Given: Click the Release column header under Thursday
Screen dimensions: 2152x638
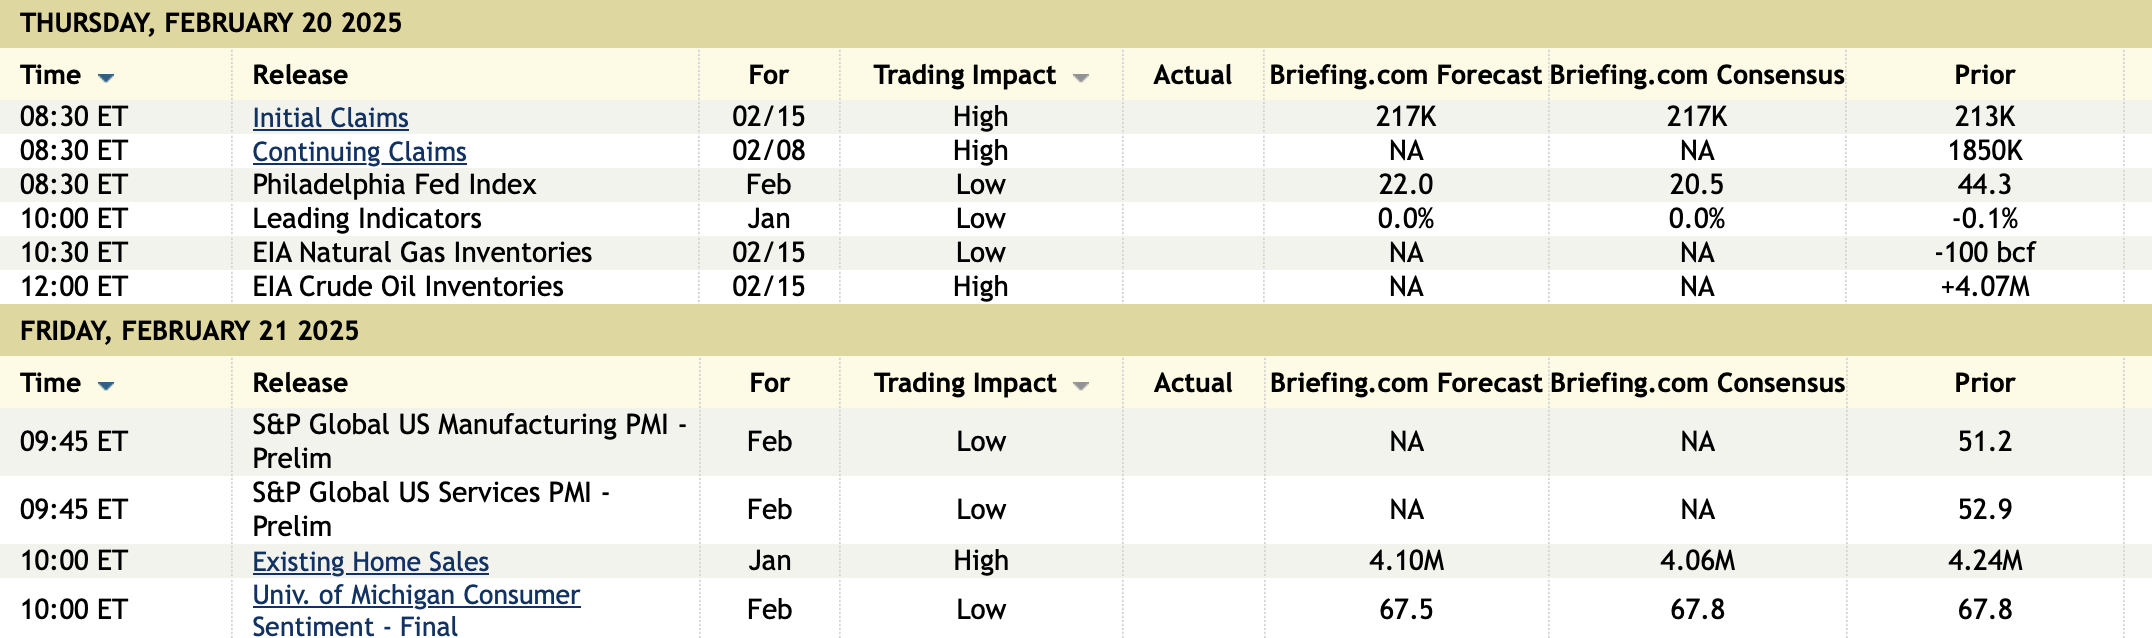Looking at the screenshot, I should (x=300, y=75).
